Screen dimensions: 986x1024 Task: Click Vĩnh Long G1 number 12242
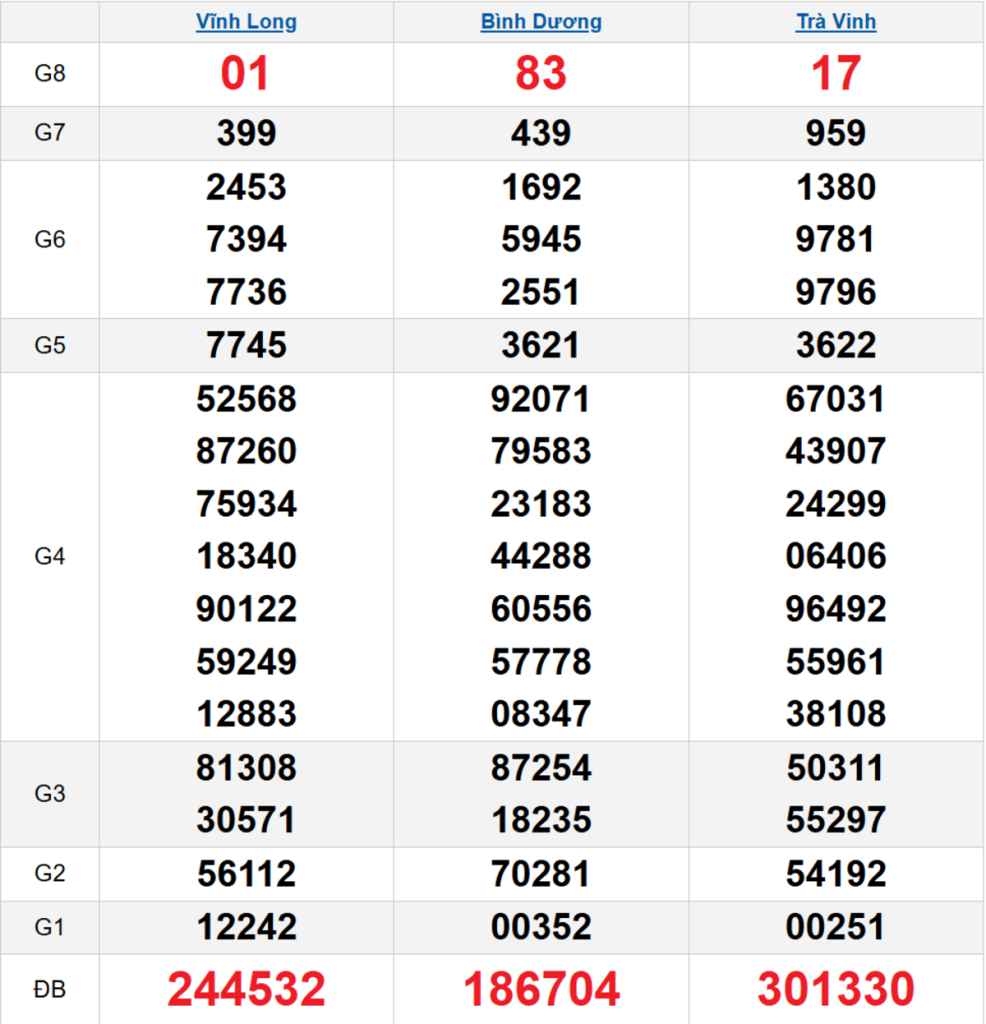coord(246,927)
